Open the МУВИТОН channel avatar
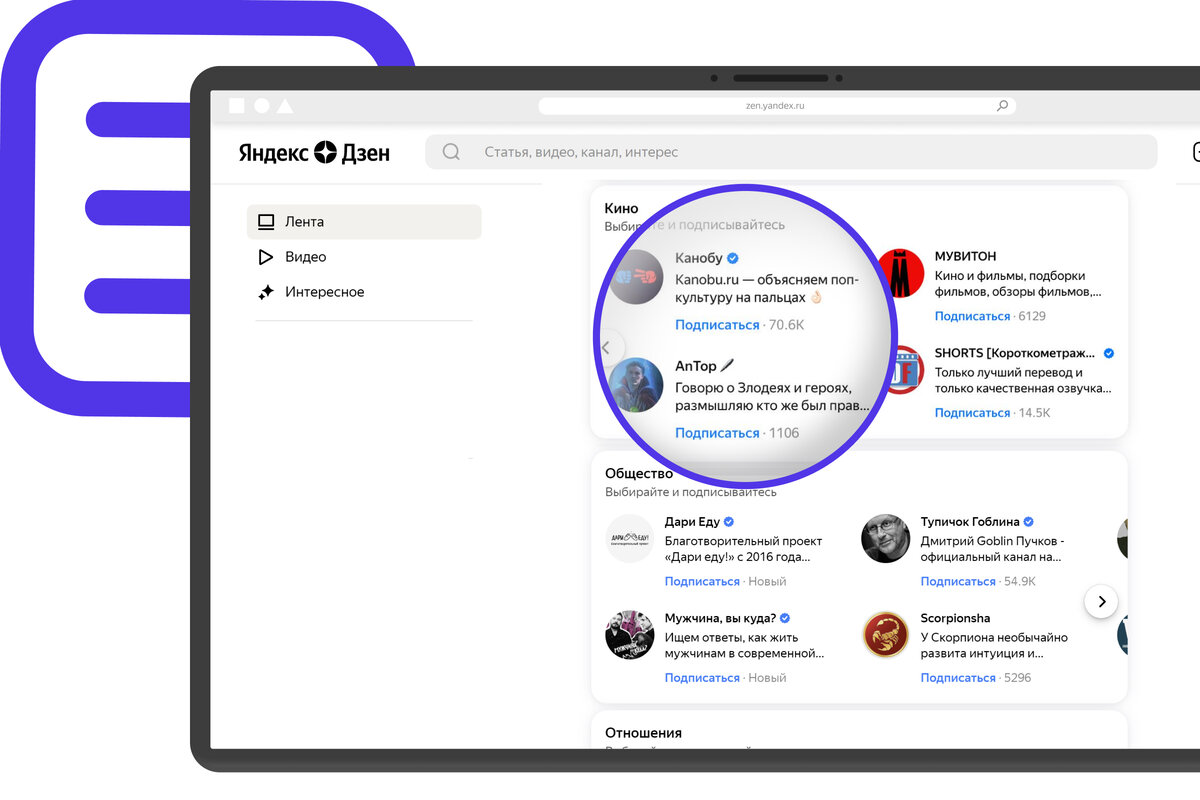 pos(901,273)
